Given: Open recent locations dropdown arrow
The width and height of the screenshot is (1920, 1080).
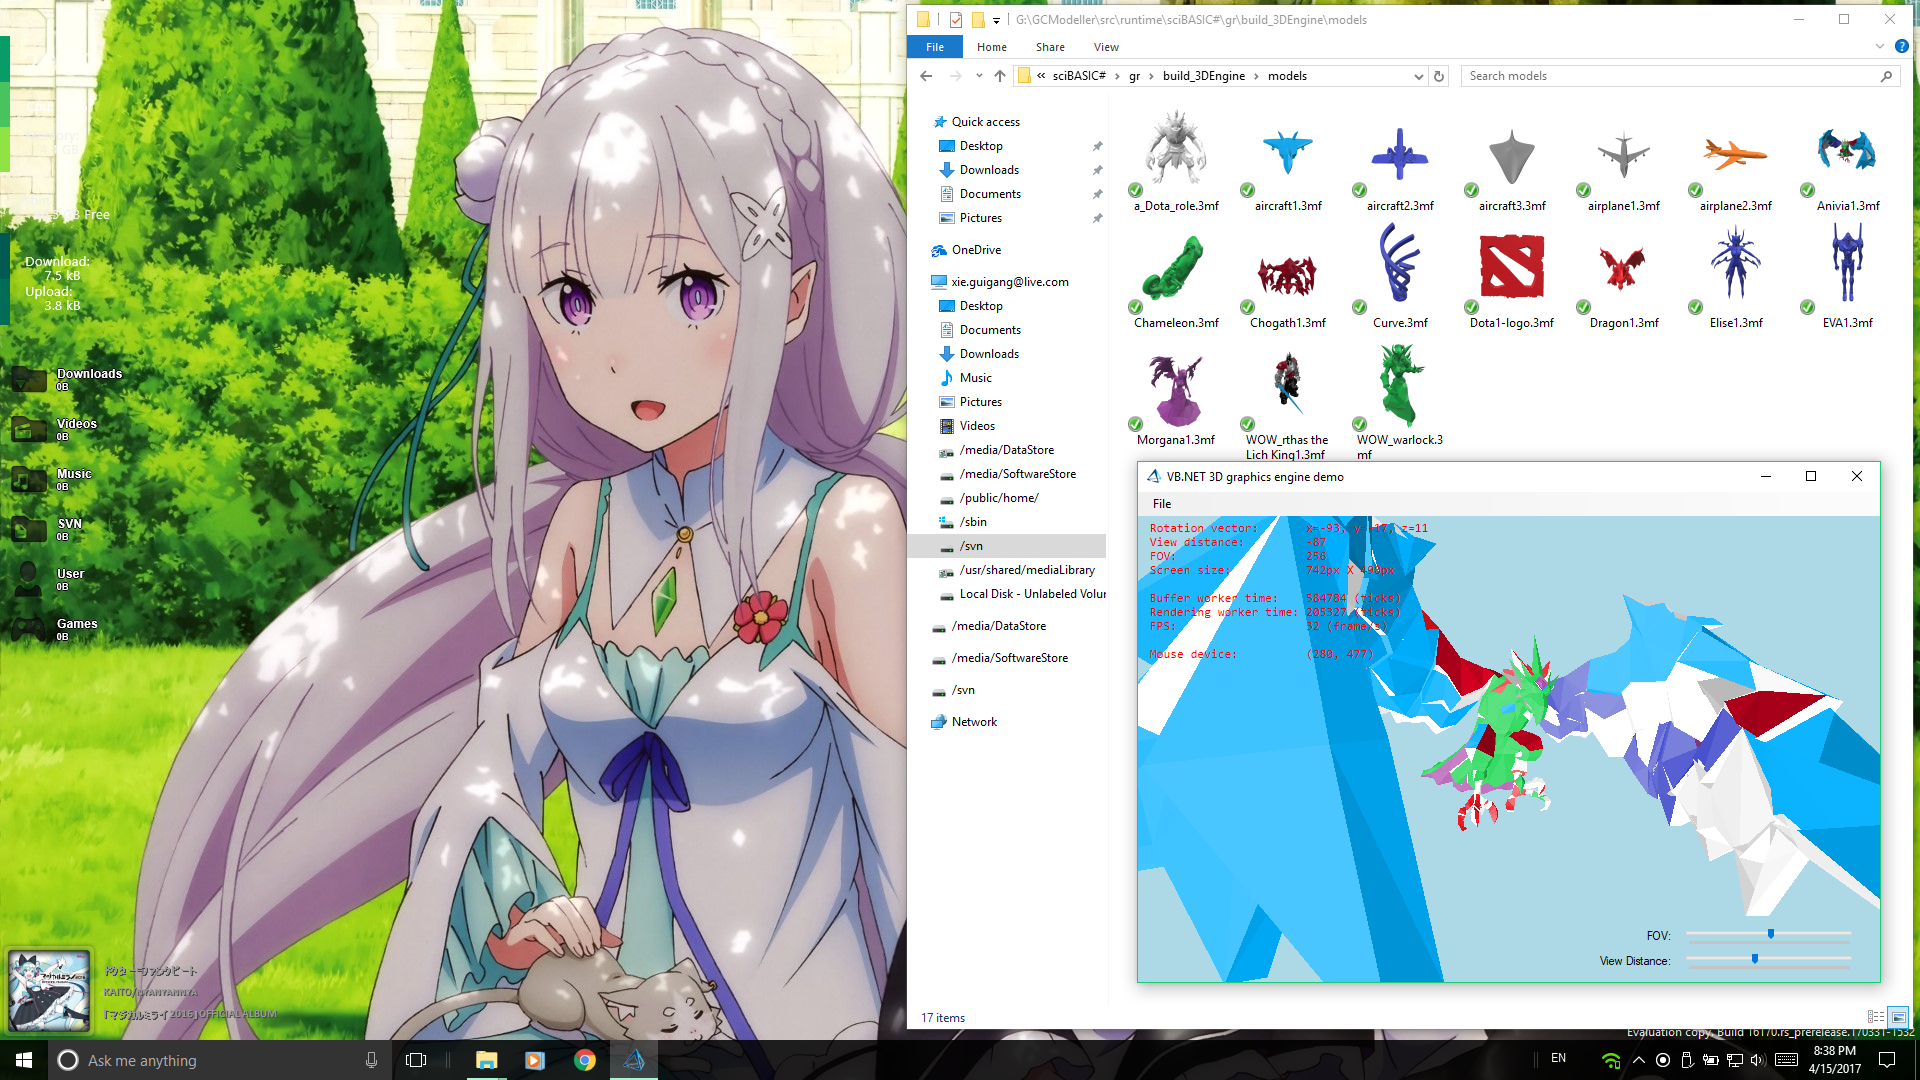Looking at the screenshot, I should click(979, 76).
